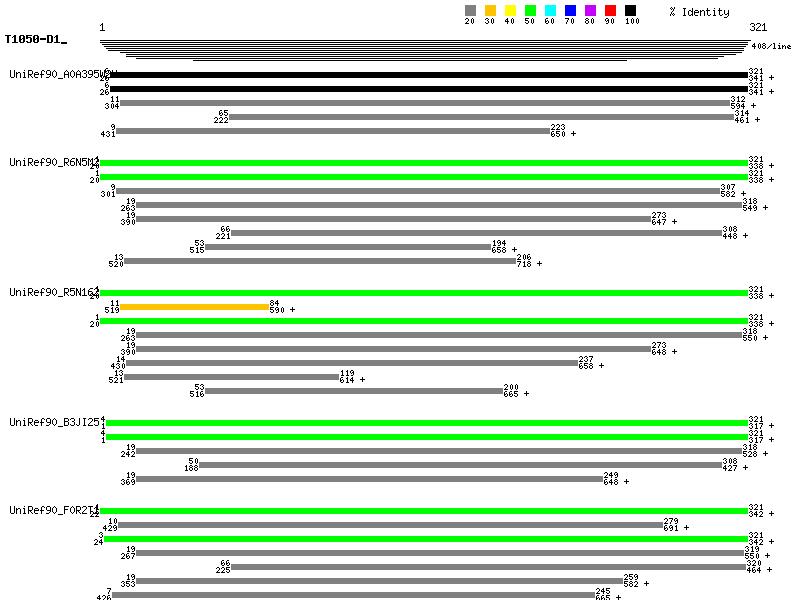Select the blue 70% identity swatch

(x=570, y=11)
